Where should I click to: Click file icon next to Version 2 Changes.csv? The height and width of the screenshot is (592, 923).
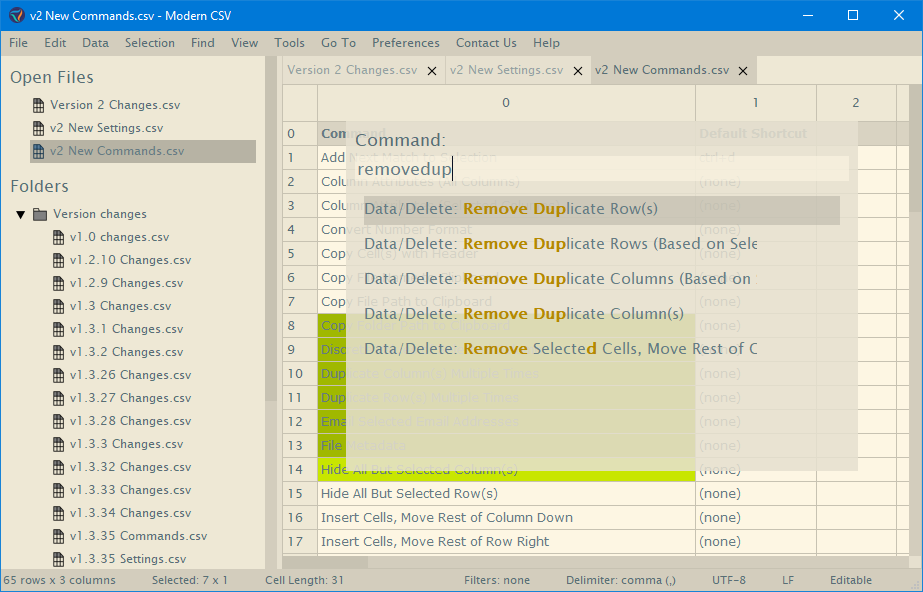click(38, 105)
